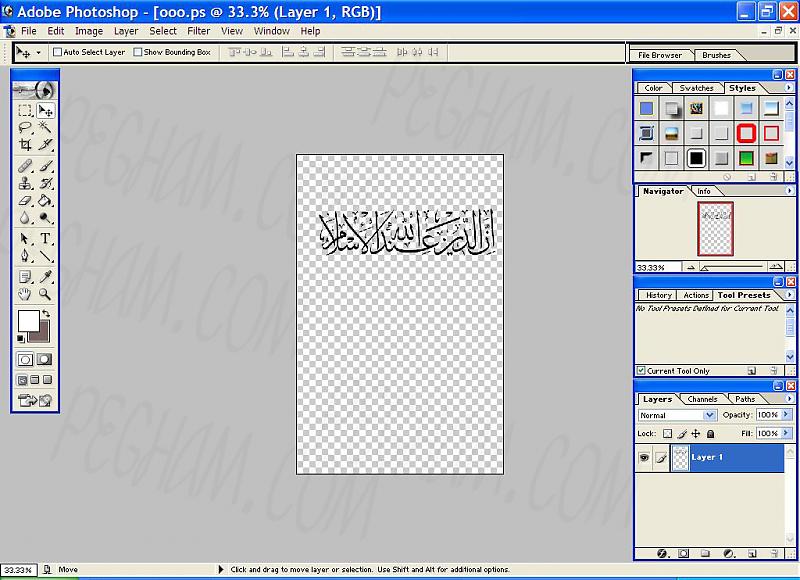Select the Crop tool
This screenshot has width=800, height=580.
pyautogui.click(x=25, y=144)
